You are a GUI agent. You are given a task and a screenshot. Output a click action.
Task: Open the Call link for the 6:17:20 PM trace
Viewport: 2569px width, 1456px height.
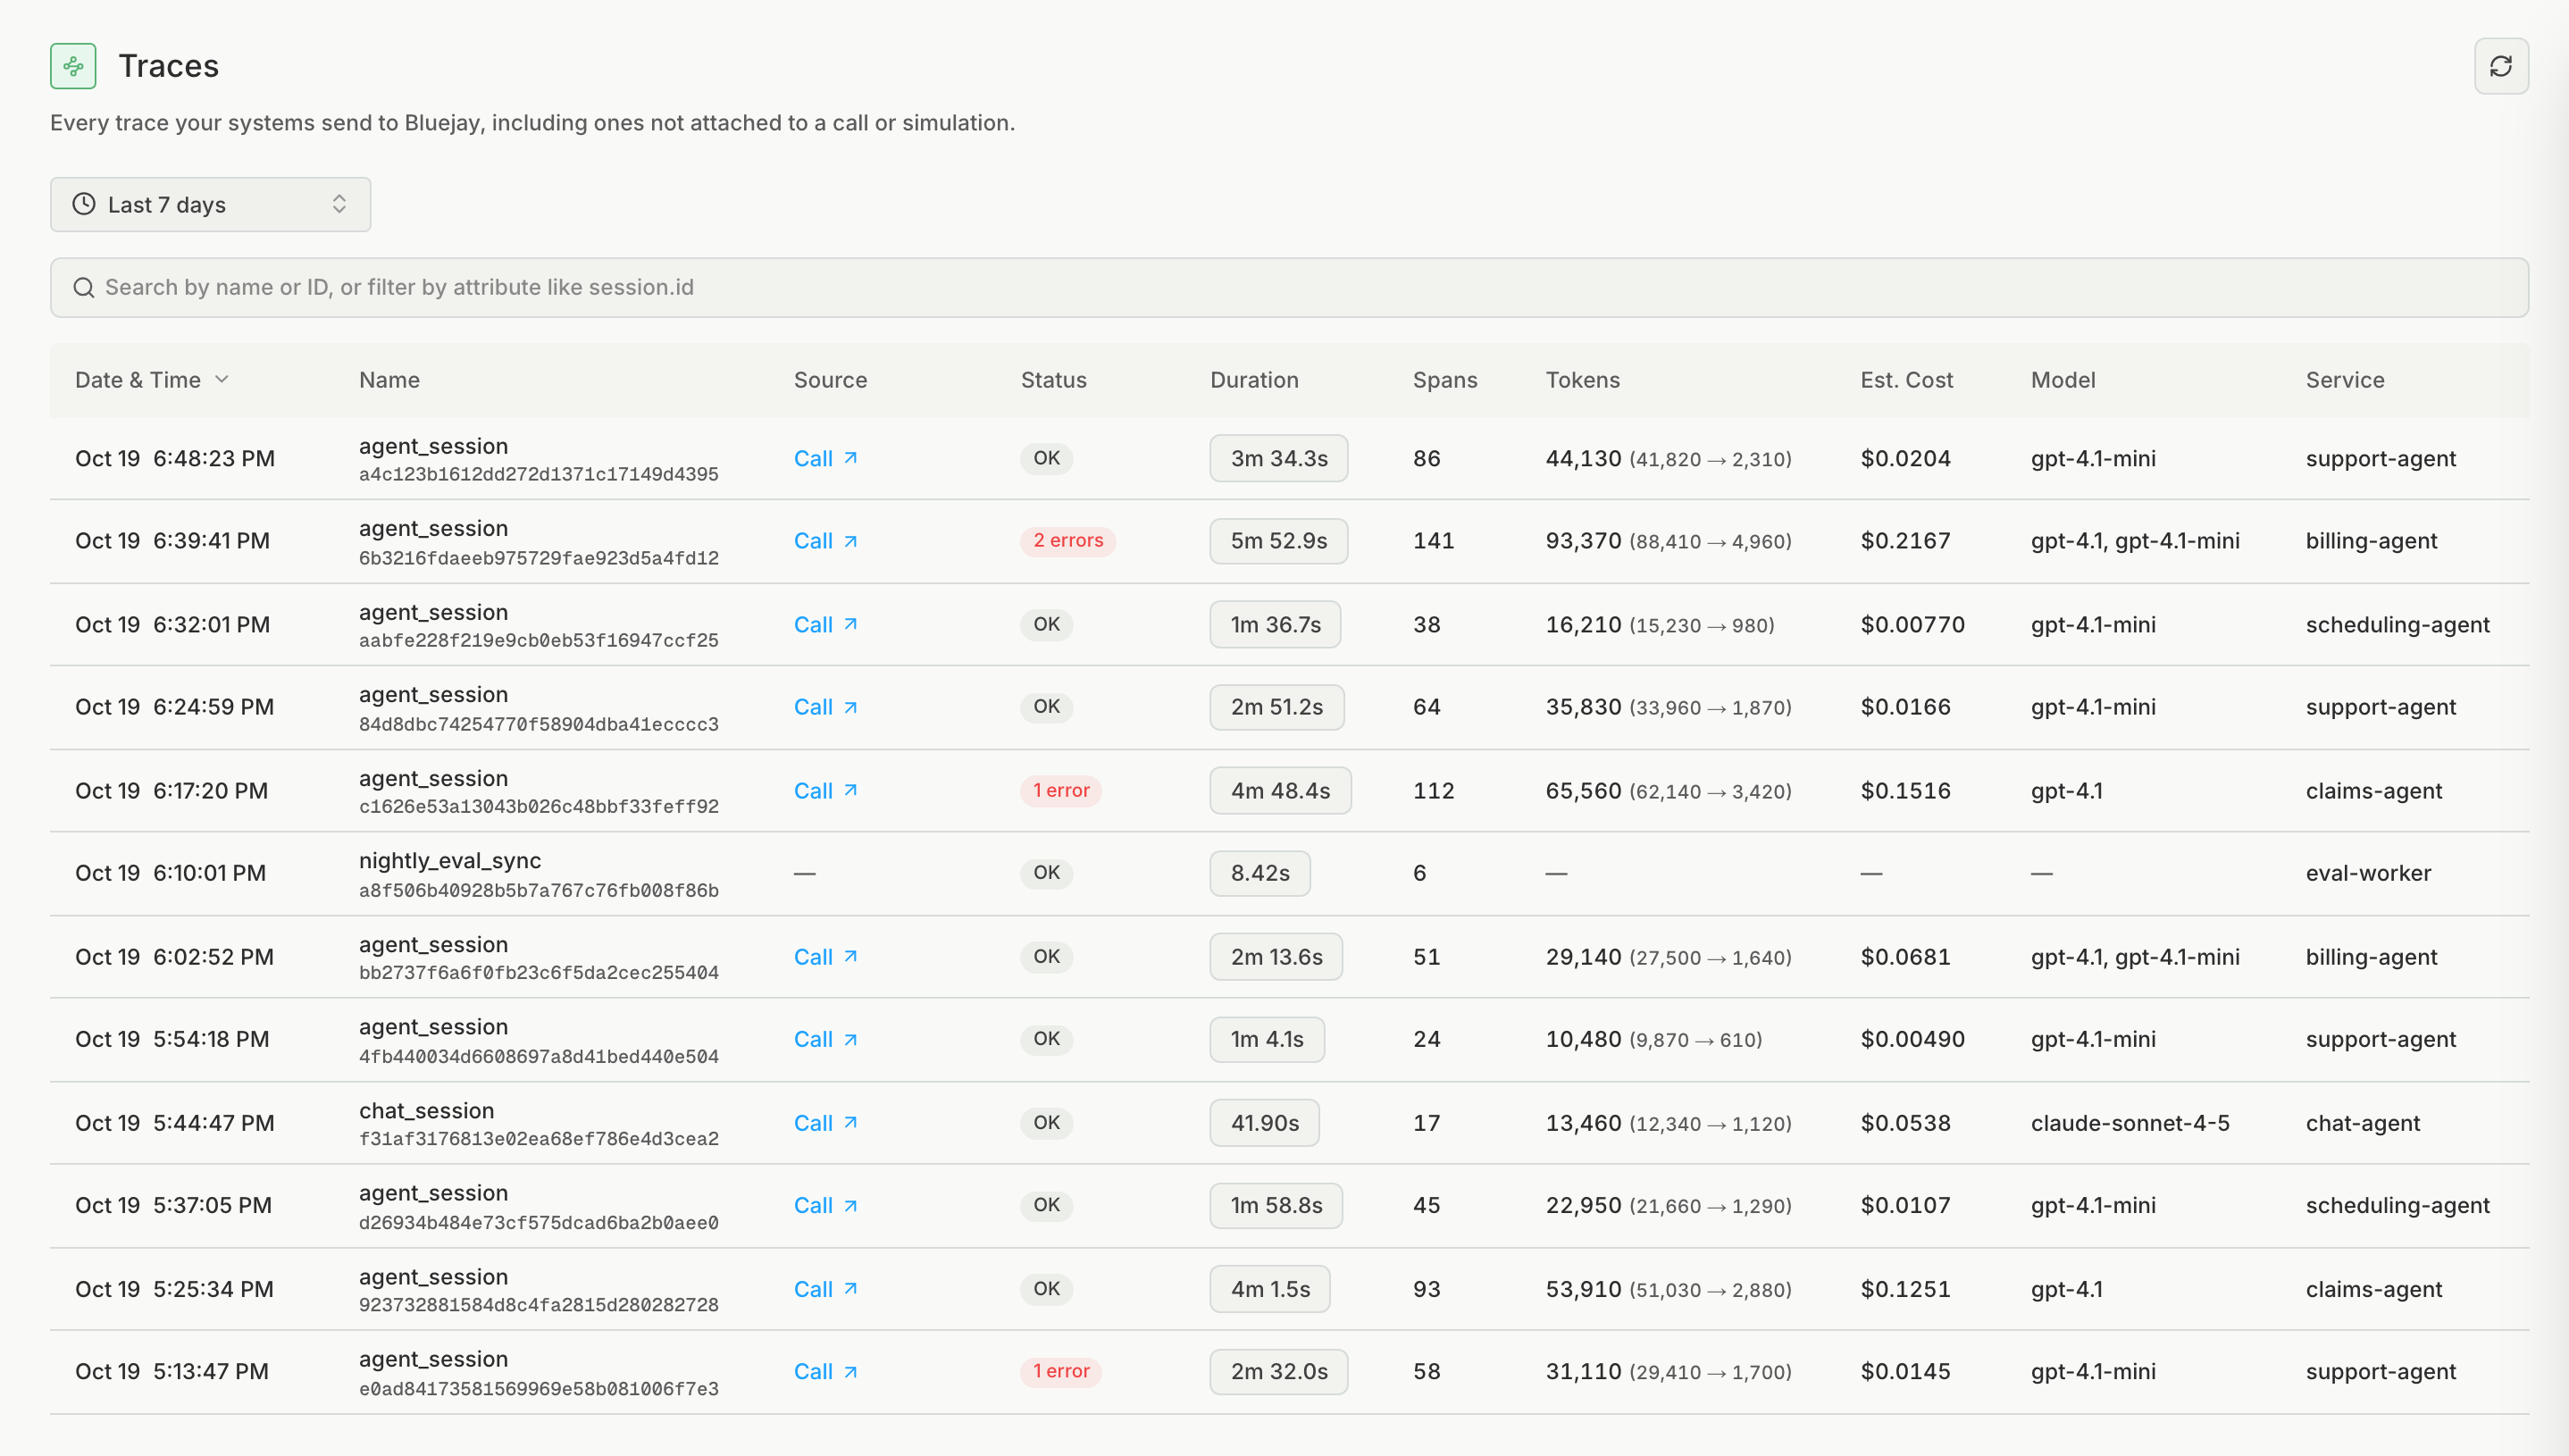click(x=825, y=790)
